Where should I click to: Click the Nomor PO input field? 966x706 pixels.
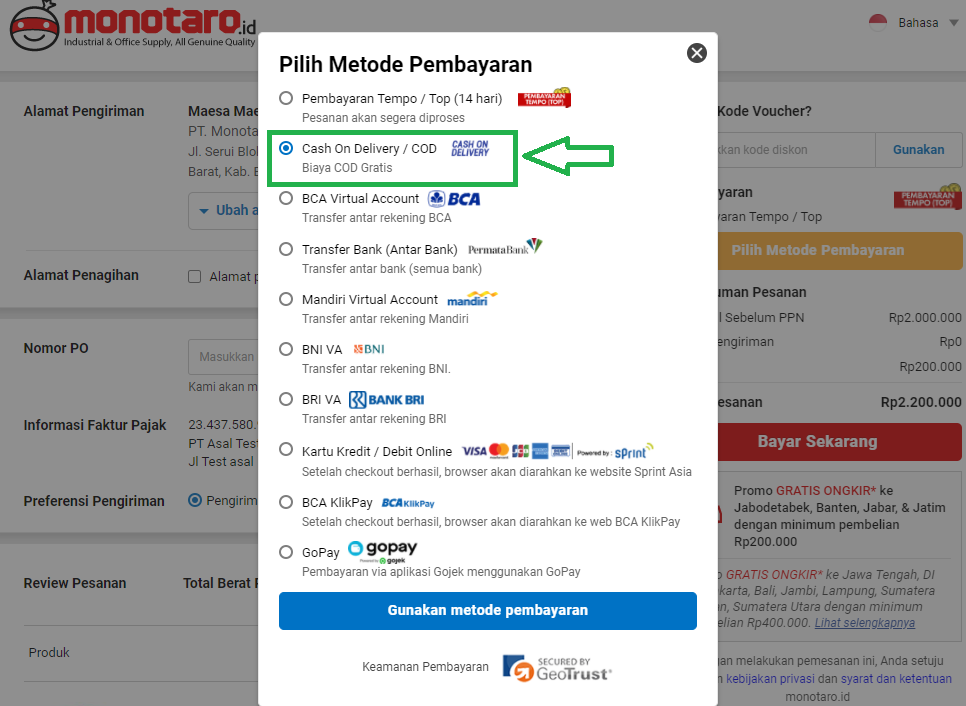coord(224,357)
